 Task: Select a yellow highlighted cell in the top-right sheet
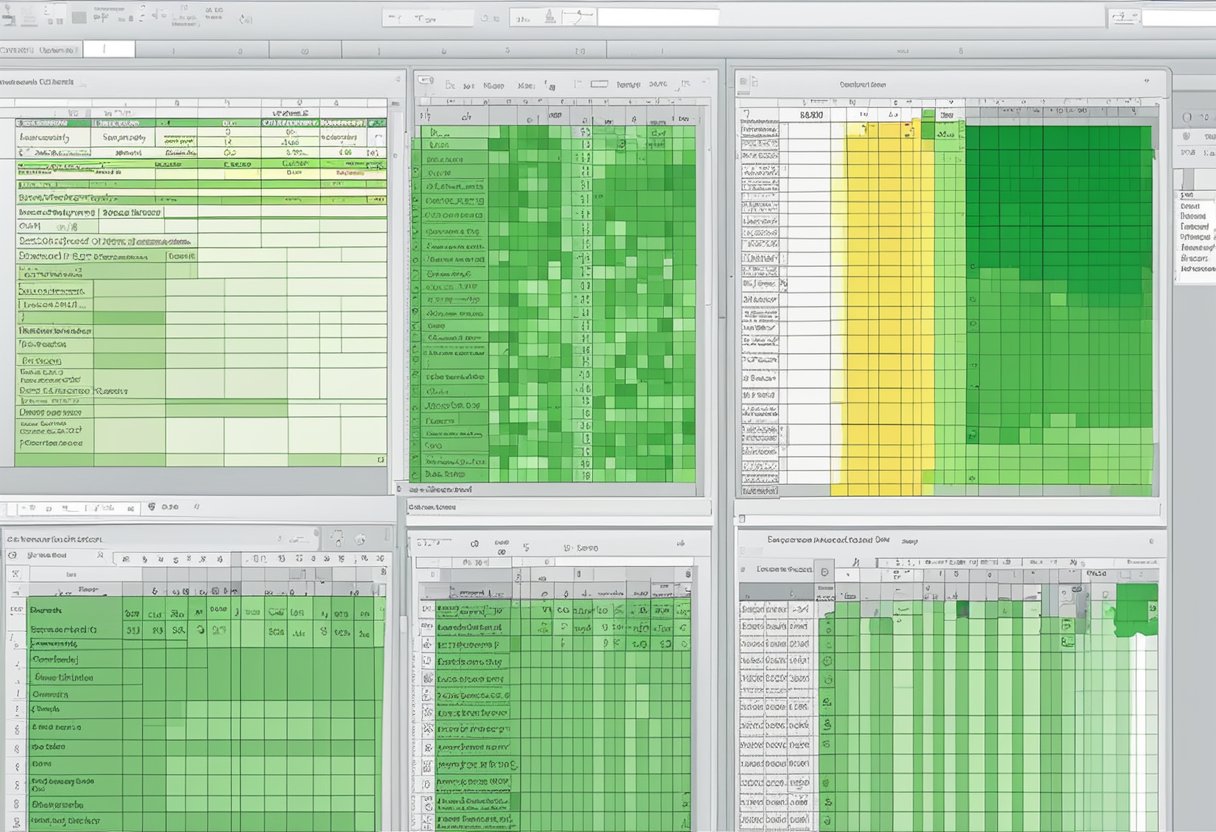(878, 300)
